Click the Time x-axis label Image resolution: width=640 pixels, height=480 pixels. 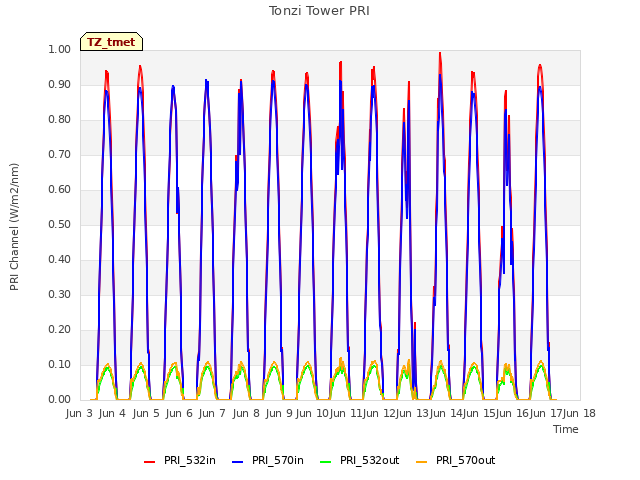coord(566,429)
